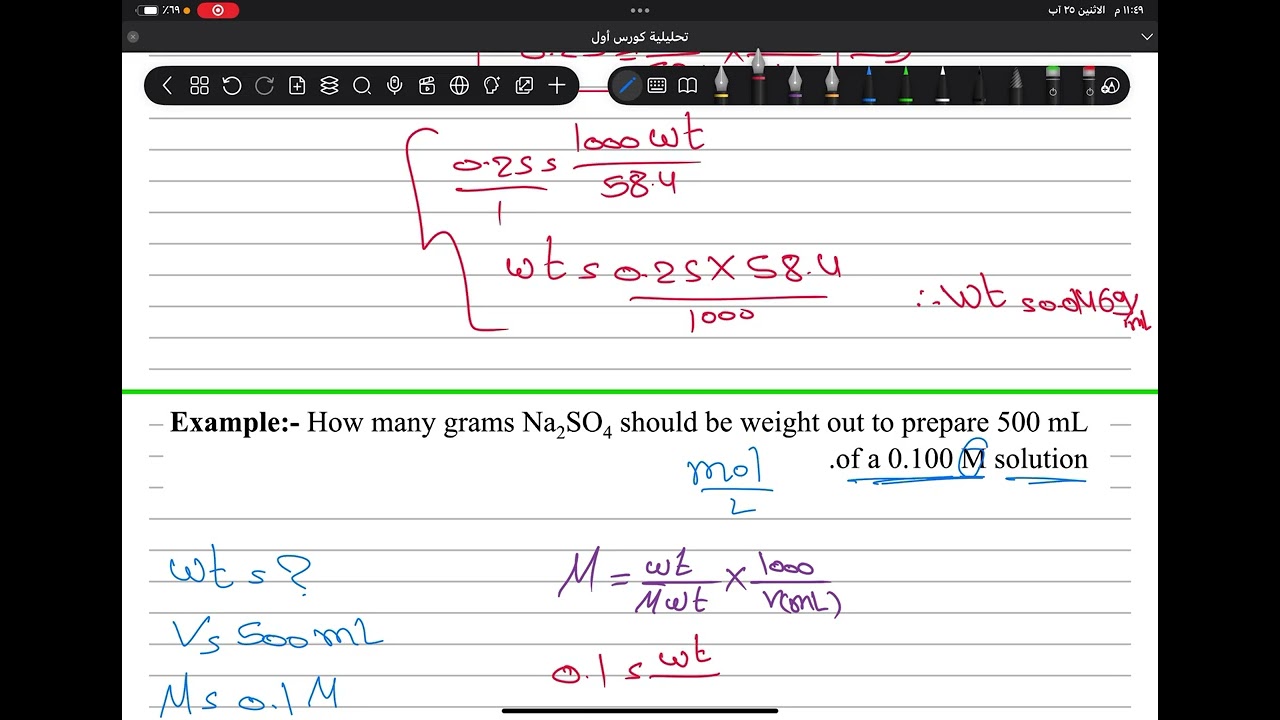Switch to the open book reading mode

coord(688,86)
